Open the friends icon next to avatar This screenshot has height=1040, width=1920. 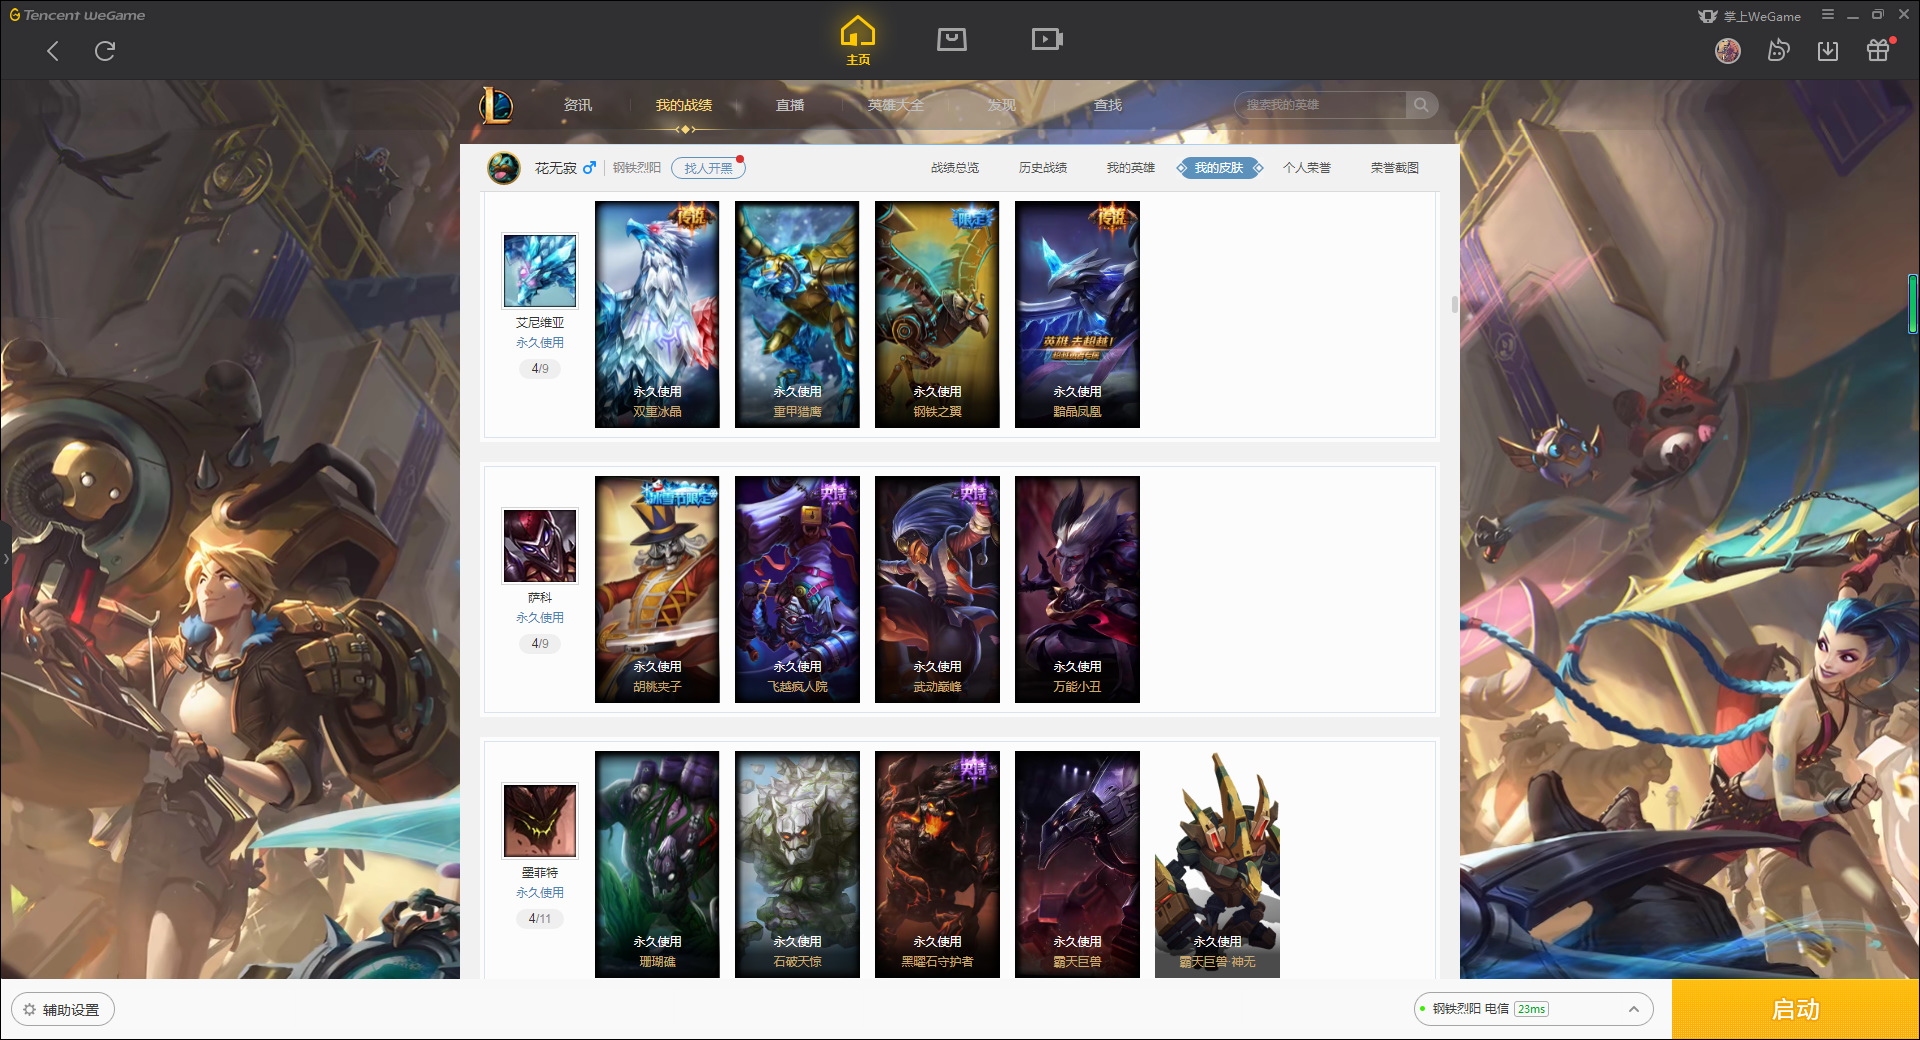point(1778,50)
